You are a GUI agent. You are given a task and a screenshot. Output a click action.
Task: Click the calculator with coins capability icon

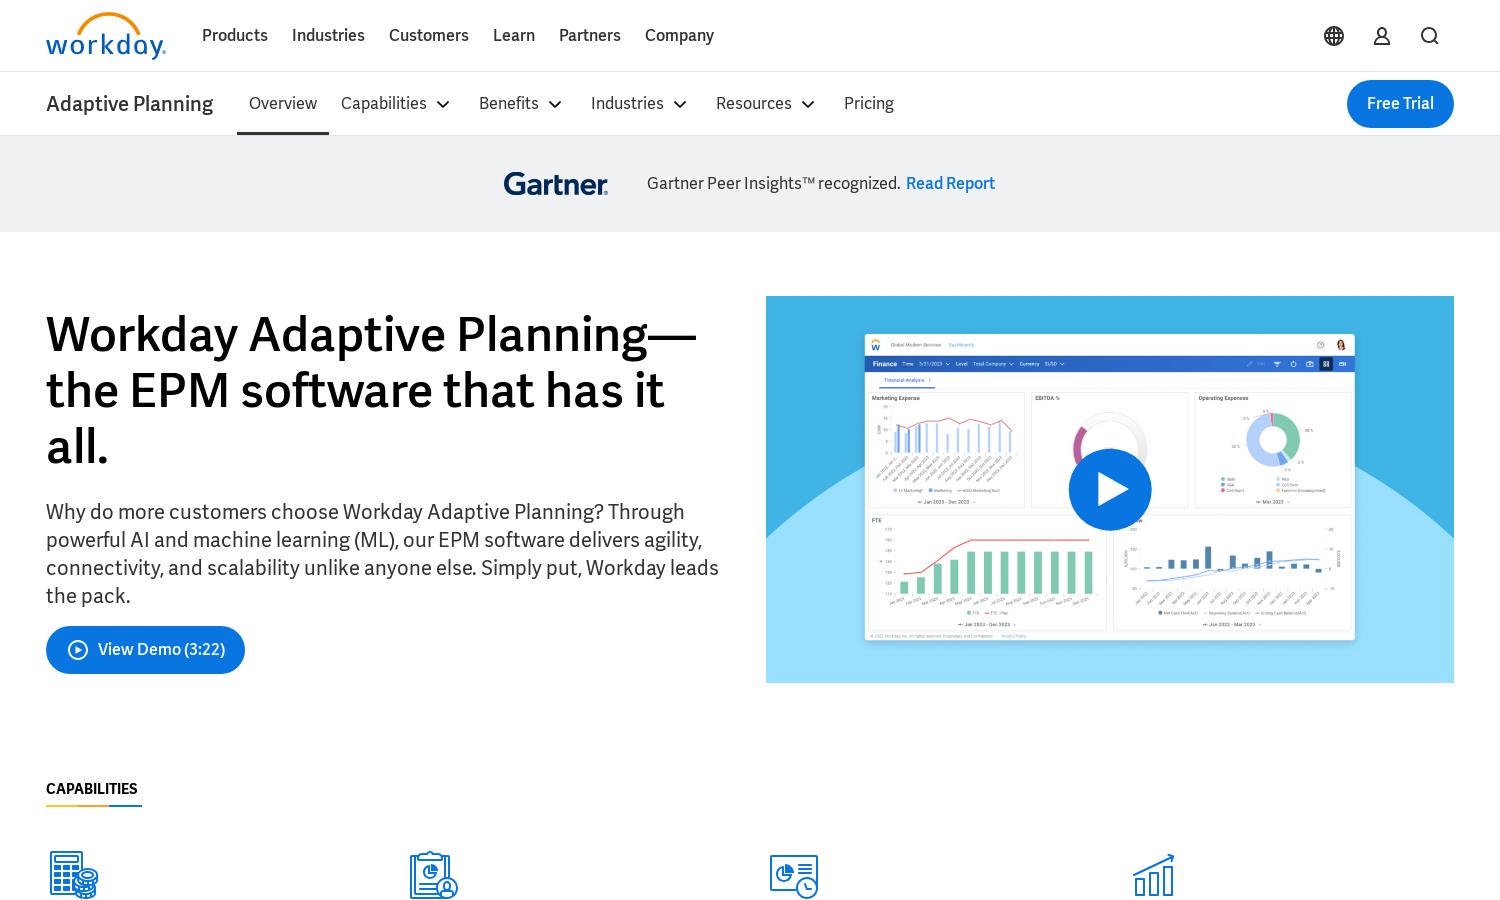click(74, 875)
